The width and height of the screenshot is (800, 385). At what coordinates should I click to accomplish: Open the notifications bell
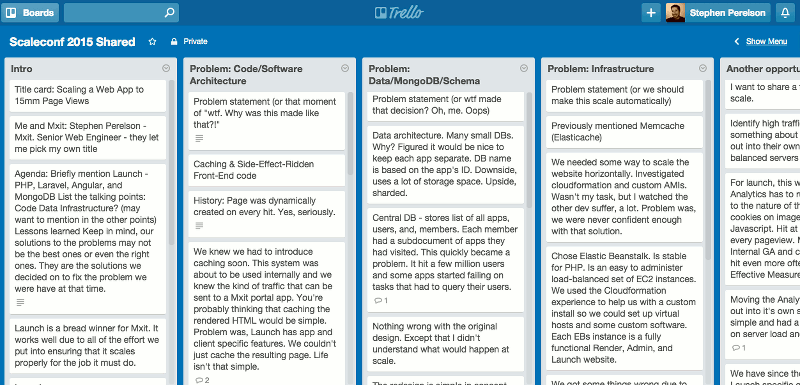[x=785, y=13]
